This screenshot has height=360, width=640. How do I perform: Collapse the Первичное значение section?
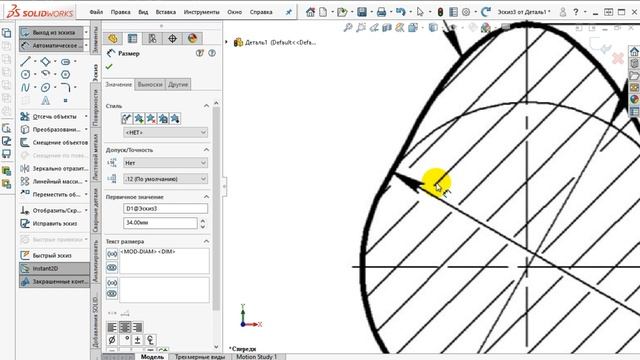tap(206, 197)
